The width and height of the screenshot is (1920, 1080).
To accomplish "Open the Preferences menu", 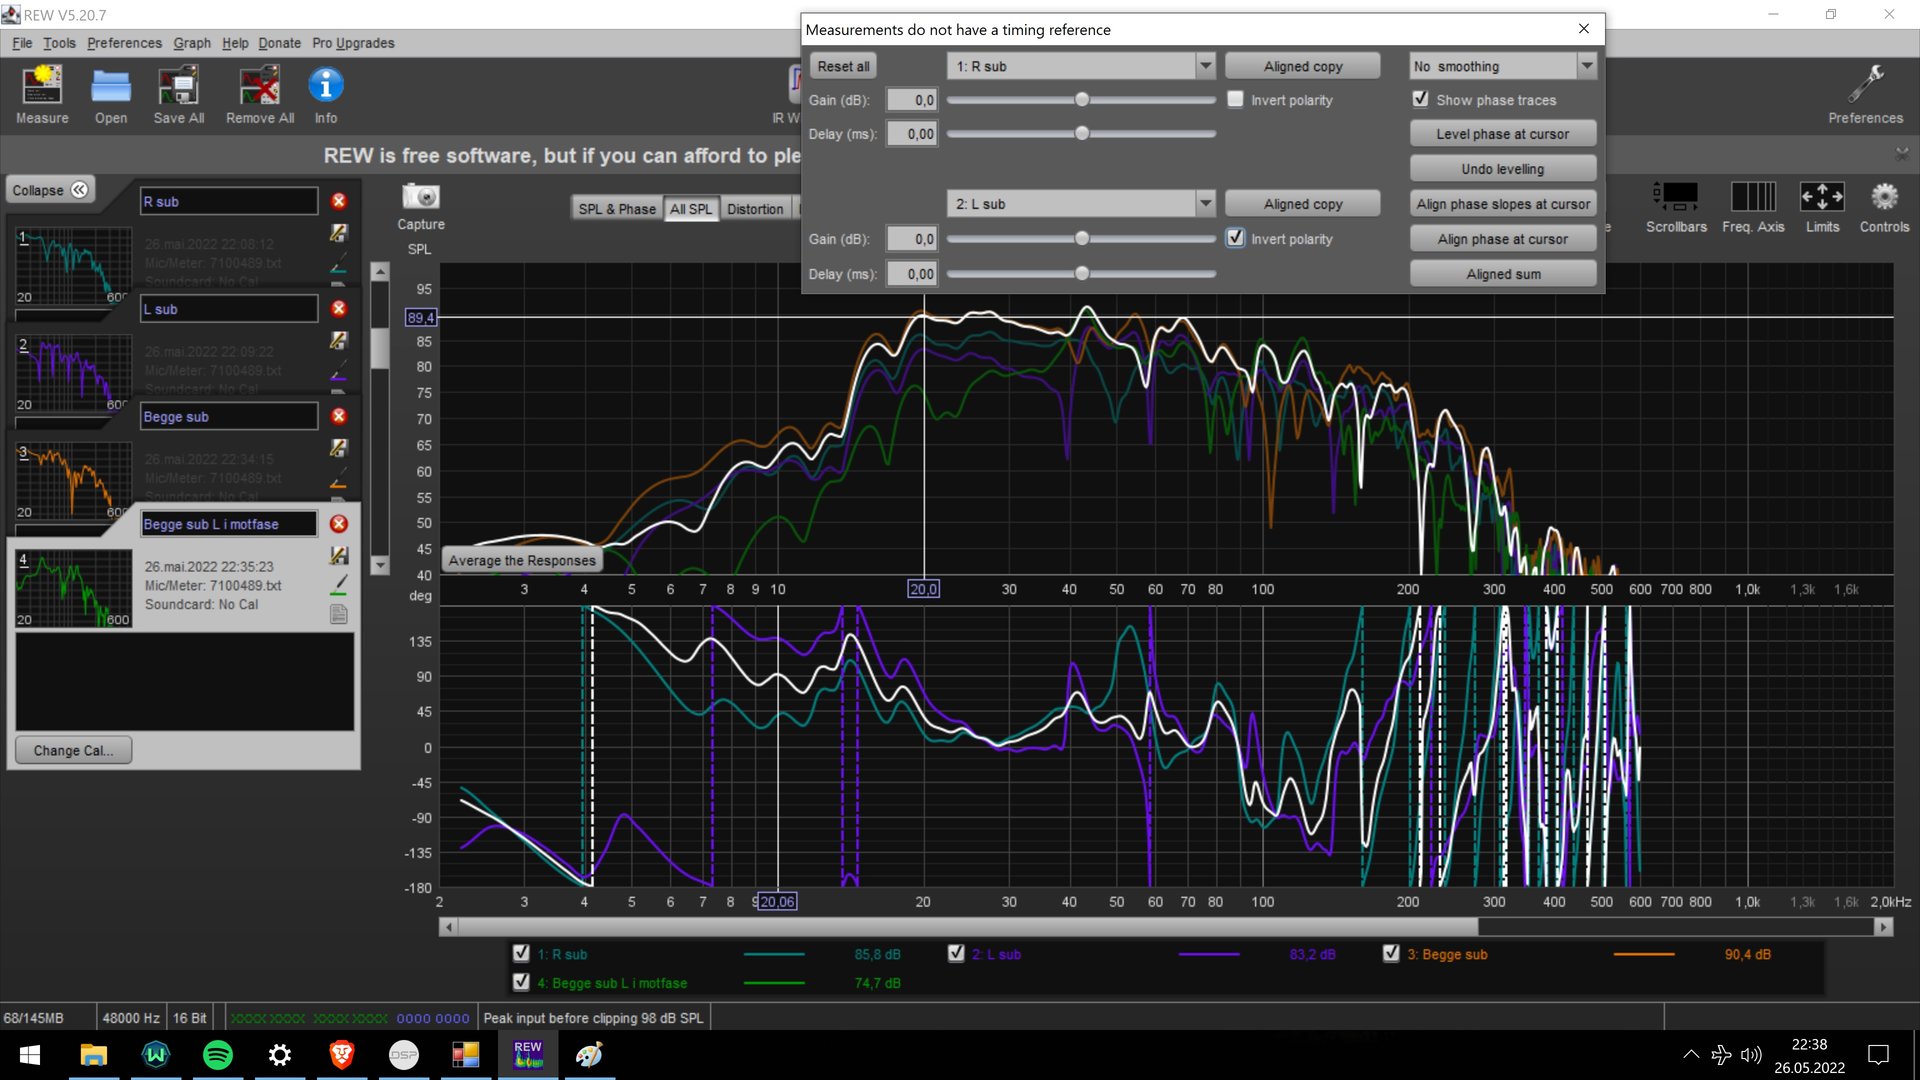I will tap(124, 43).
